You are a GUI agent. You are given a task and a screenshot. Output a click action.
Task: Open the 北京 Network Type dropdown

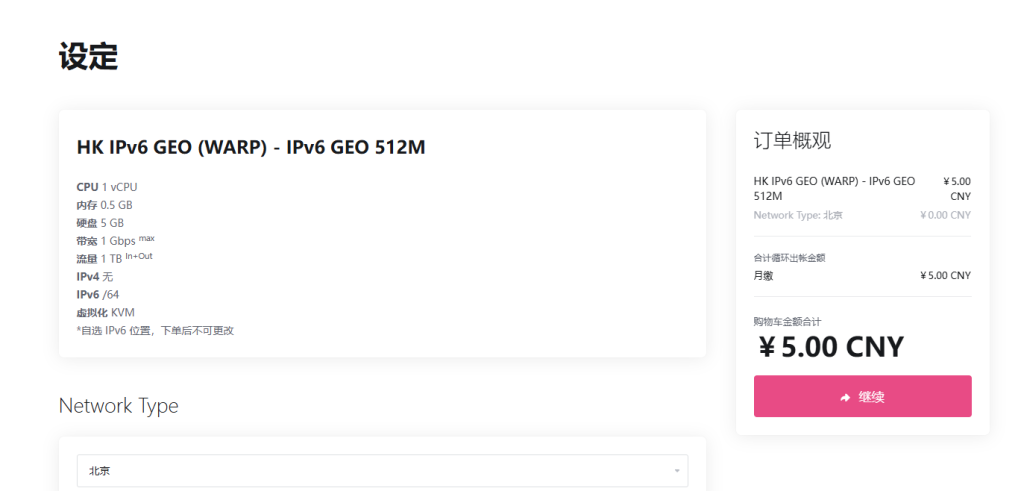click(x=382, y=470)
